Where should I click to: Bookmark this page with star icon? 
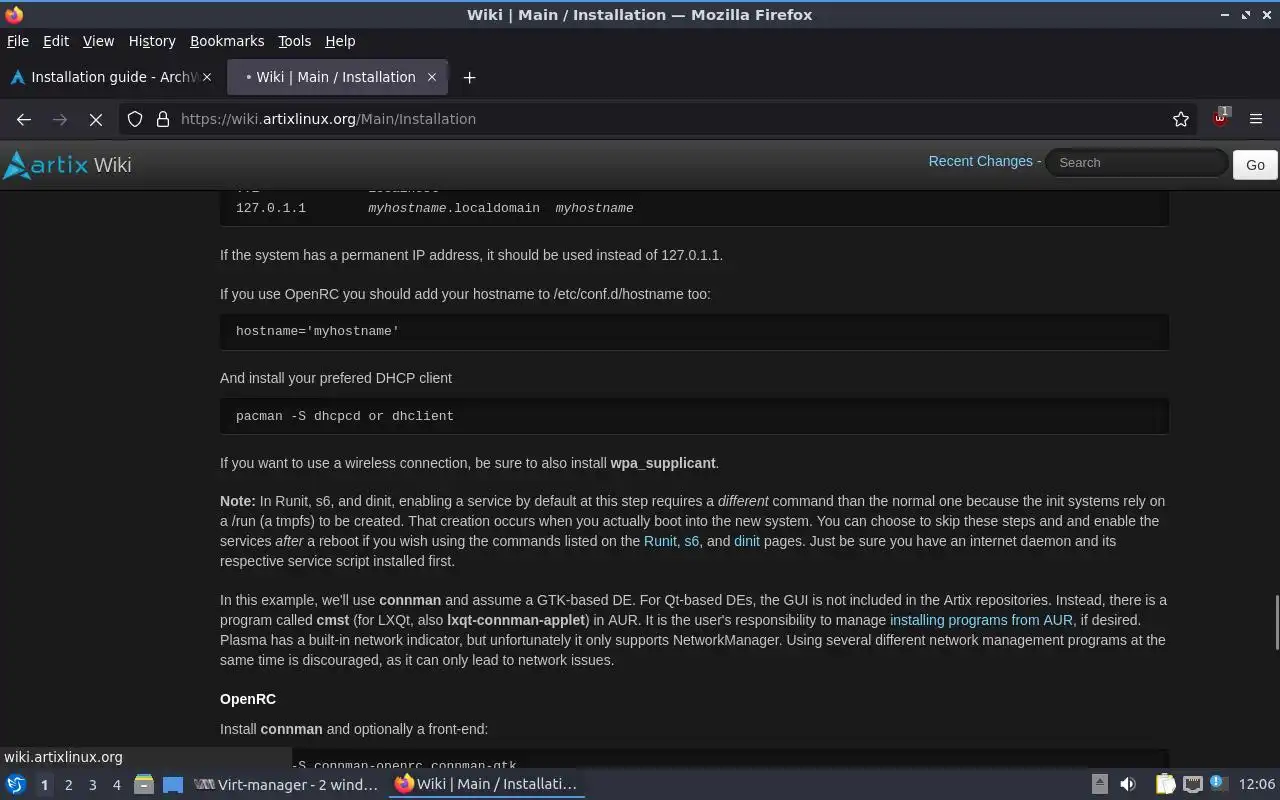point(1181,119)
